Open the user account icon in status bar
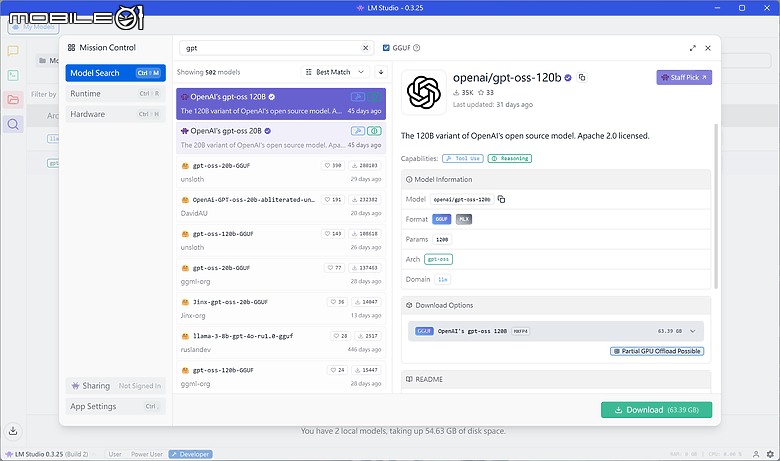Image resolution: width=780 pixels, height=461 pixels. click(756, 454)
